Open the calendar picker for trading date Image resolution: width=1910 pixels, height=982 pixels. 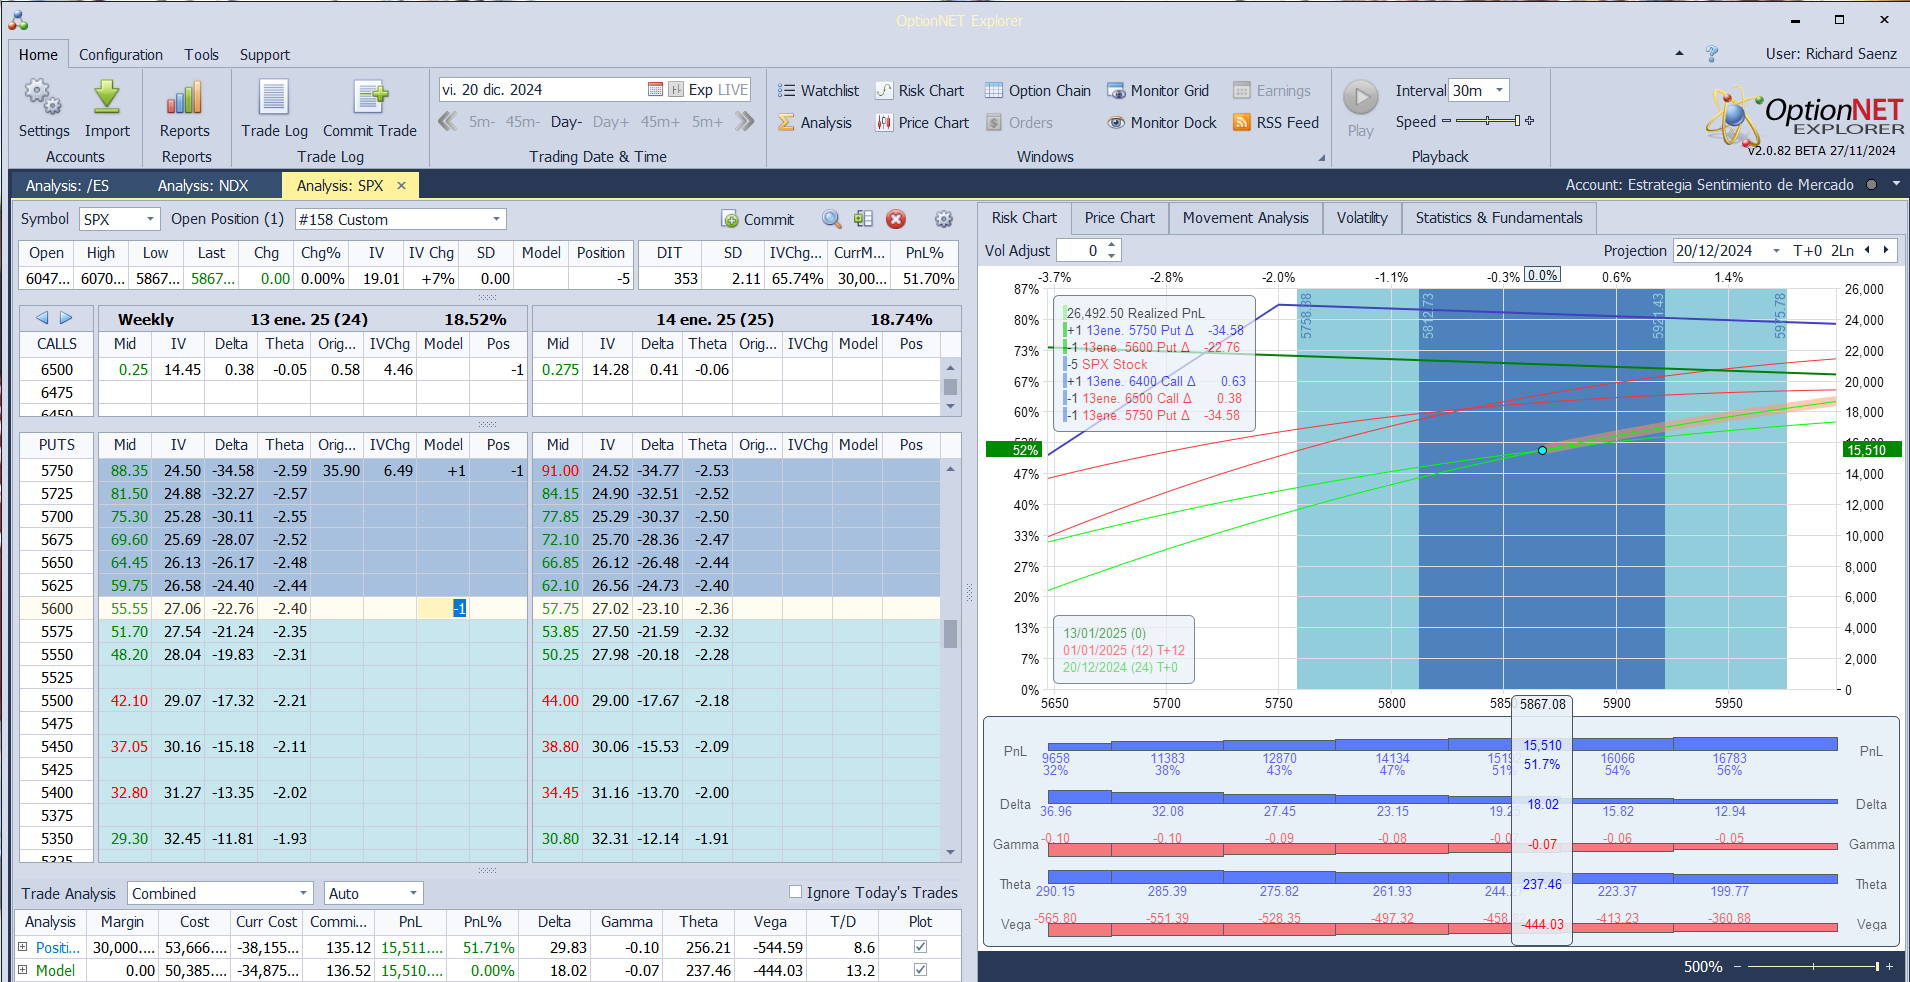[x=655, y=90]
